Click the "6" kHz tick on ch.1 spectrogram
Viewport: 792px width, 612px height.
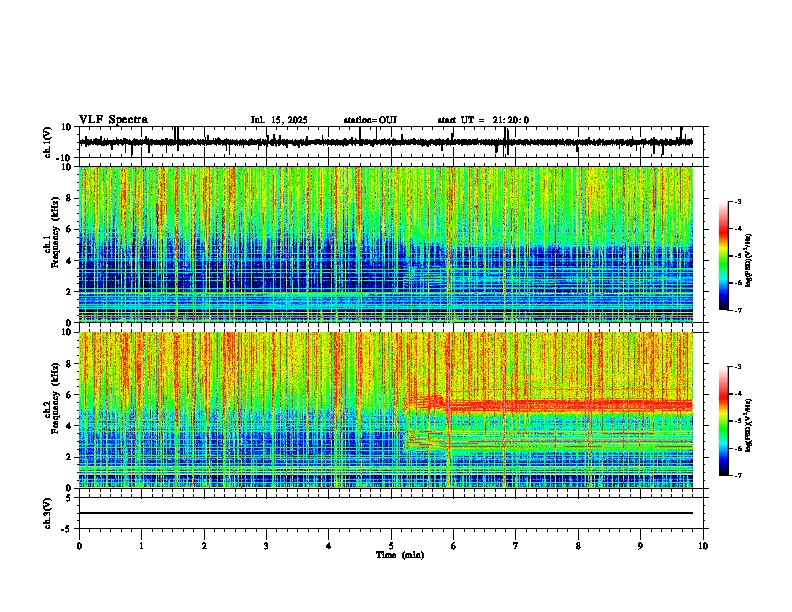coord(69,230)
